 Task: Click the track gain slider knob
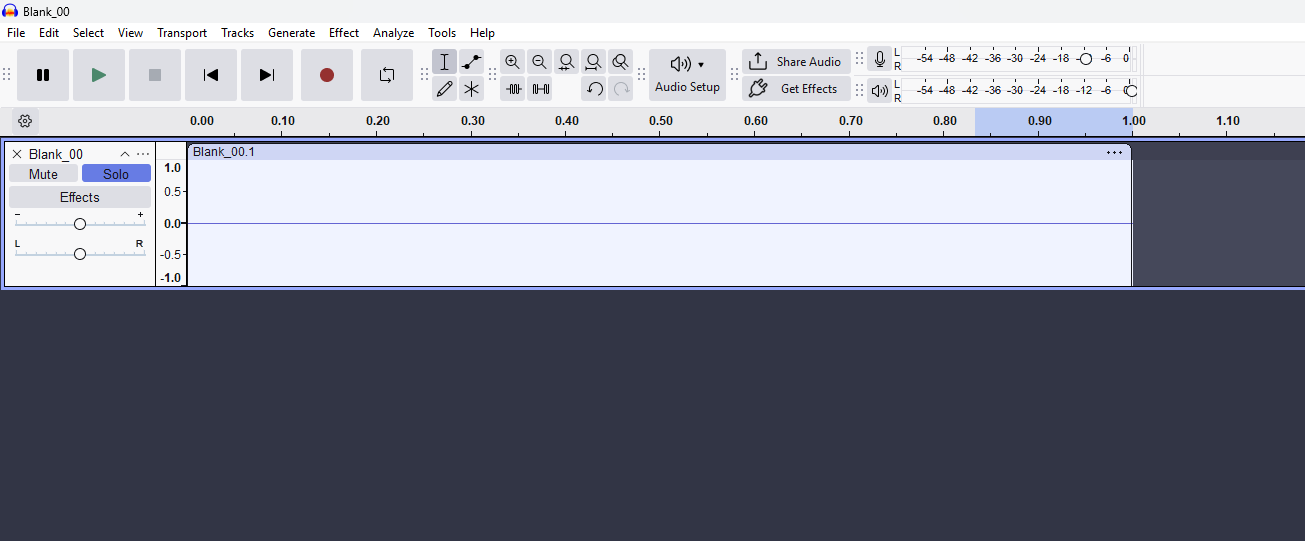pos(80,224)
